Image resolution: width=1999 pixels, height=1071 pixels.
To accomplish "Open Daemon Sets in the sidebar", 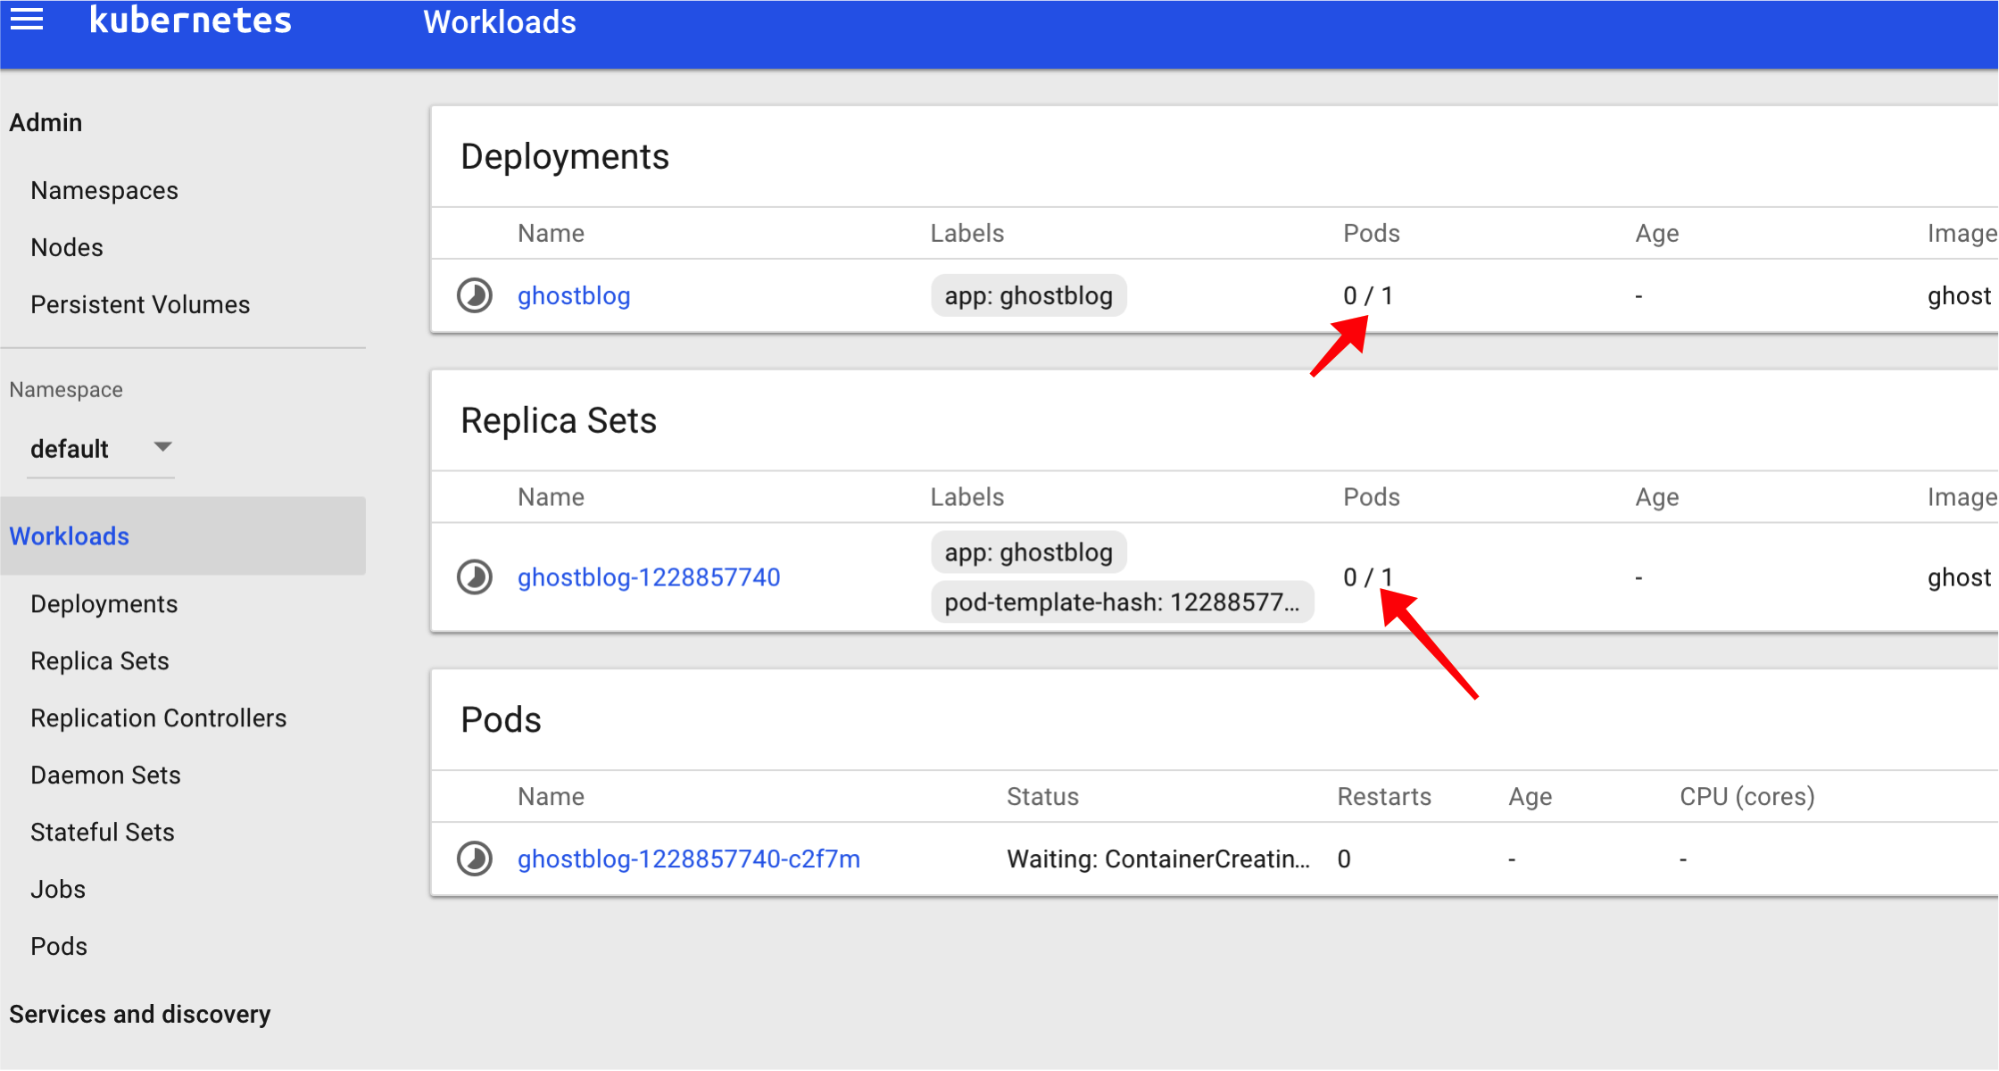I will 105,775.
